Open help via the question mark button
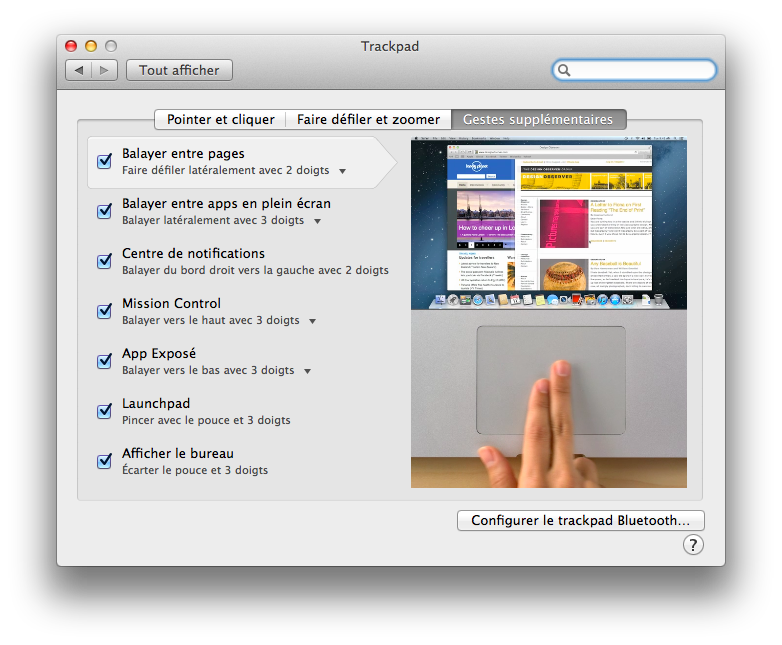This screenshot has width=782, height=645. click(693, 545)
